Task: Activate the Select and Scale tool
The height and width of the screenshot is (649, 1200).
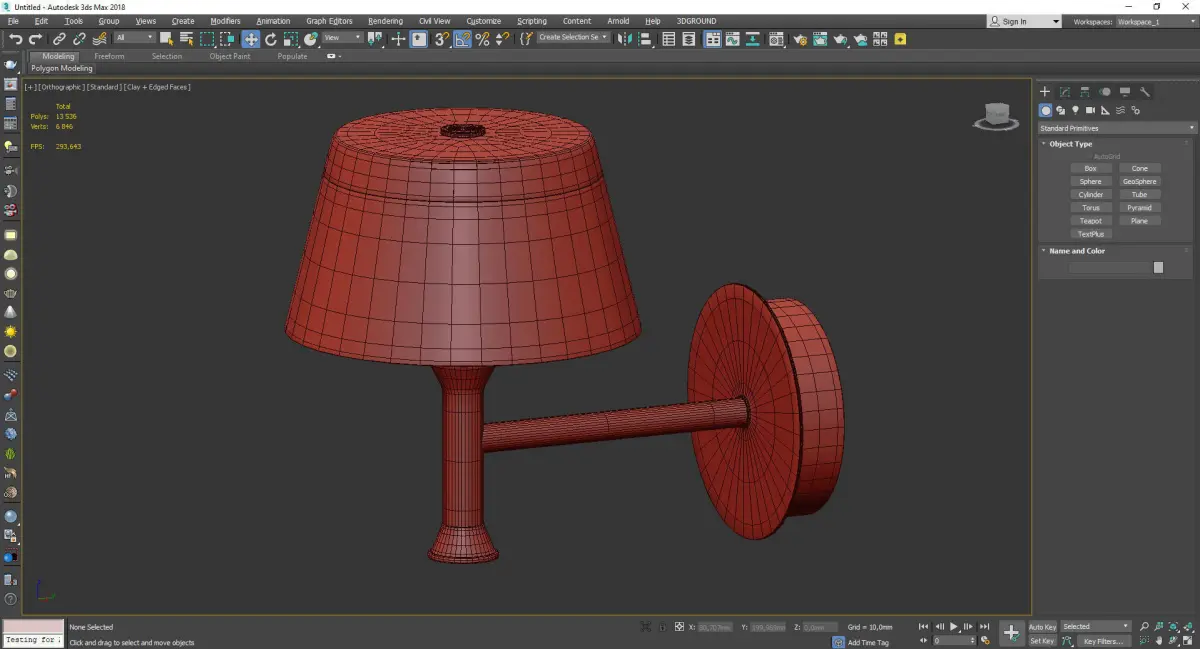Action: click(290, 39)
